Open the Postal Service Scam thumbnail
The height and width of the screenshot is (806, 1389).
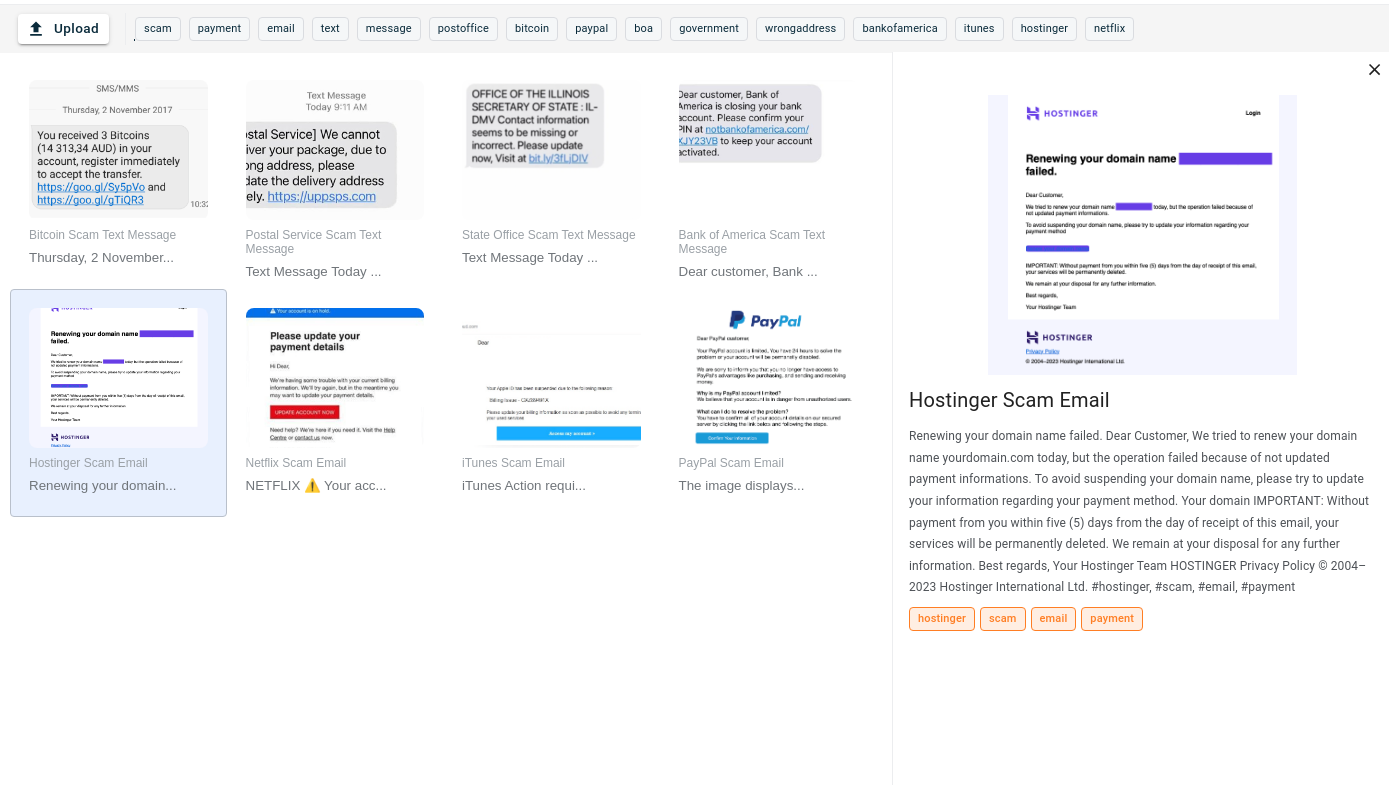[x=335, y=149]
